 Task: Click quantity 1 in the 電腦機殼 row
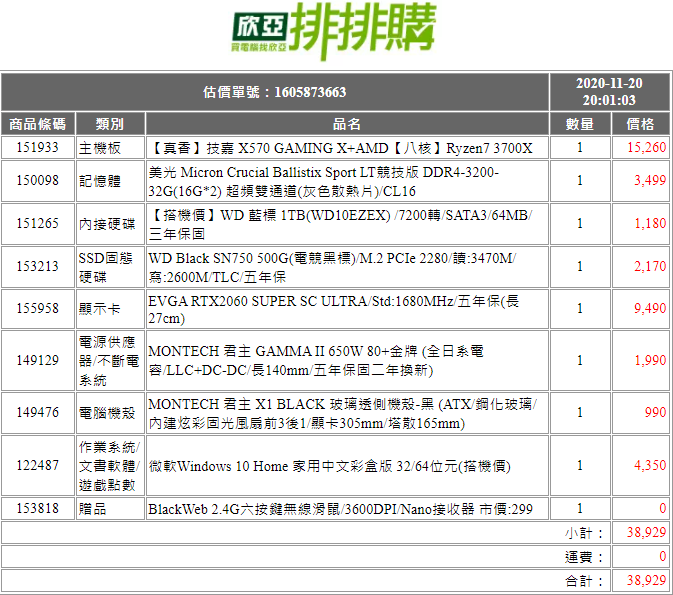pos(580,413)
